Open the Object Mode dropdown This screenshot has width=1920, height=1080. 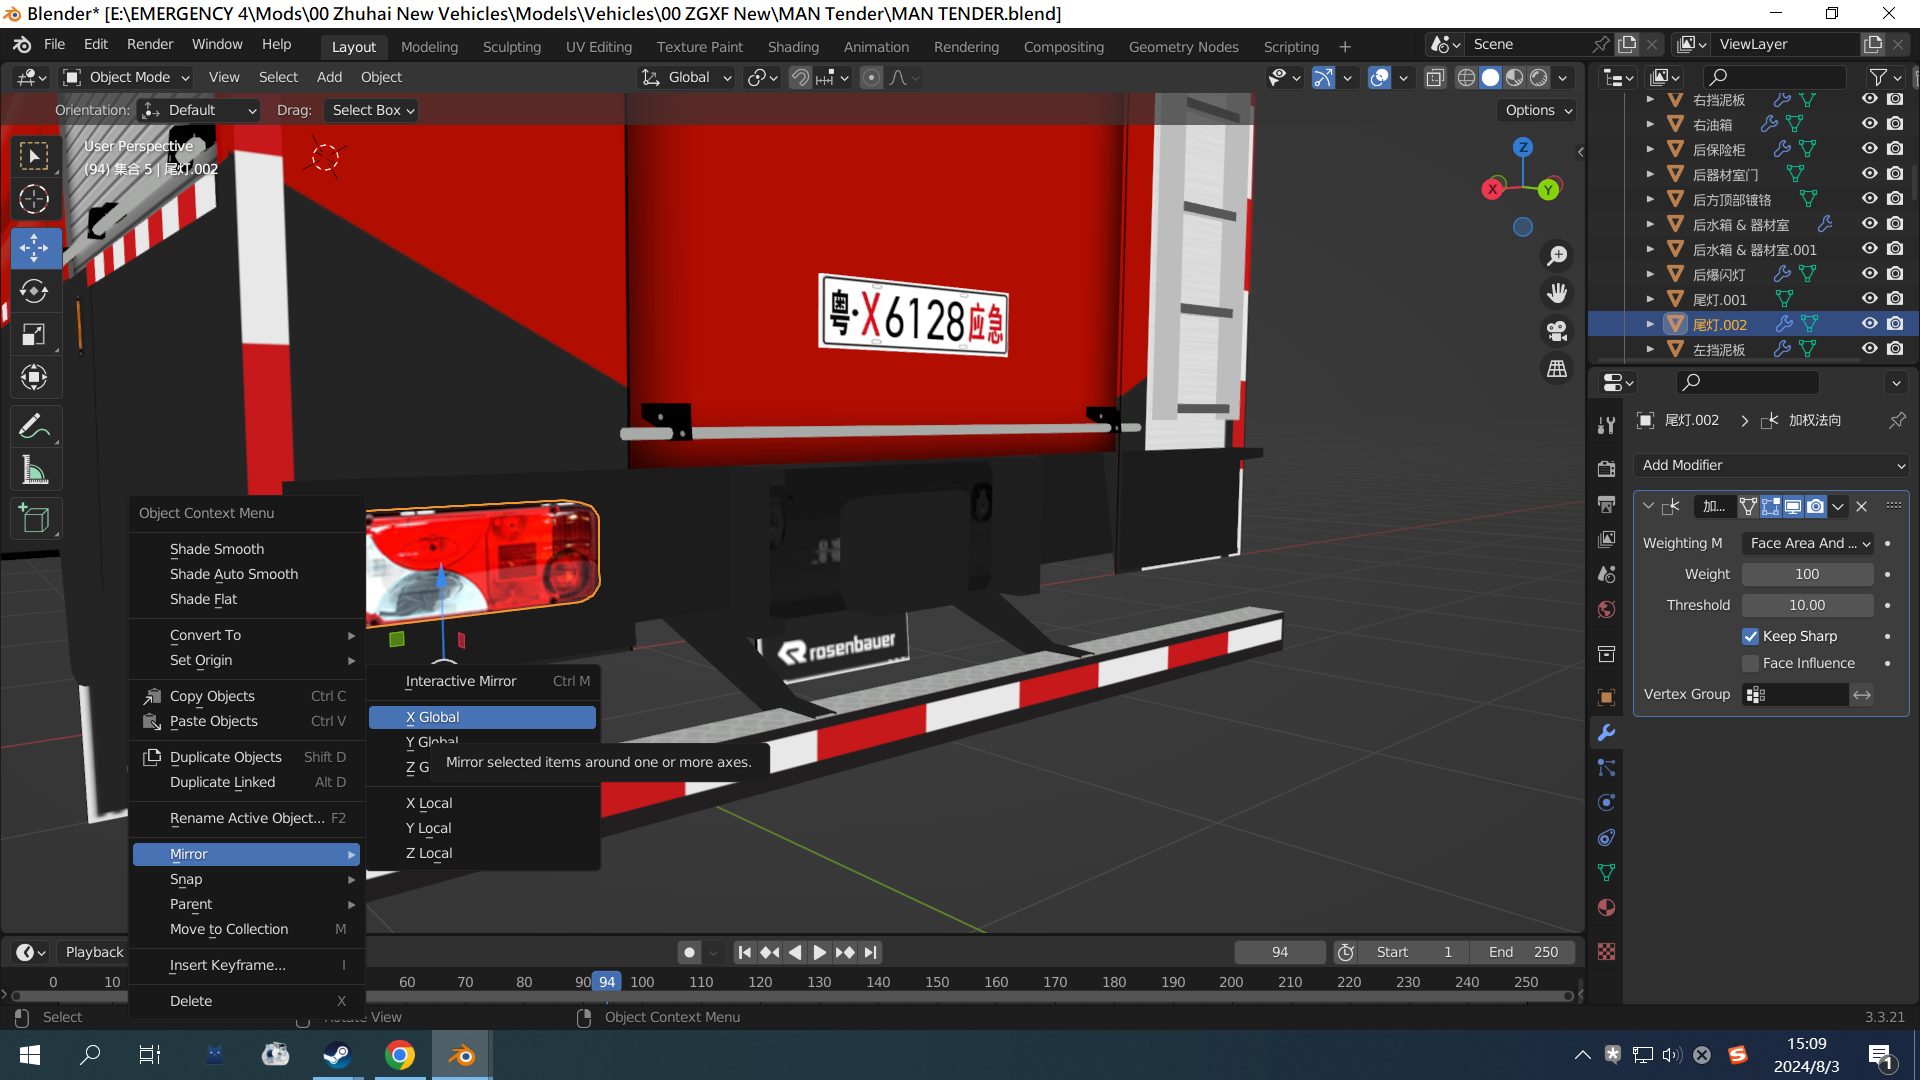(128, 77)
